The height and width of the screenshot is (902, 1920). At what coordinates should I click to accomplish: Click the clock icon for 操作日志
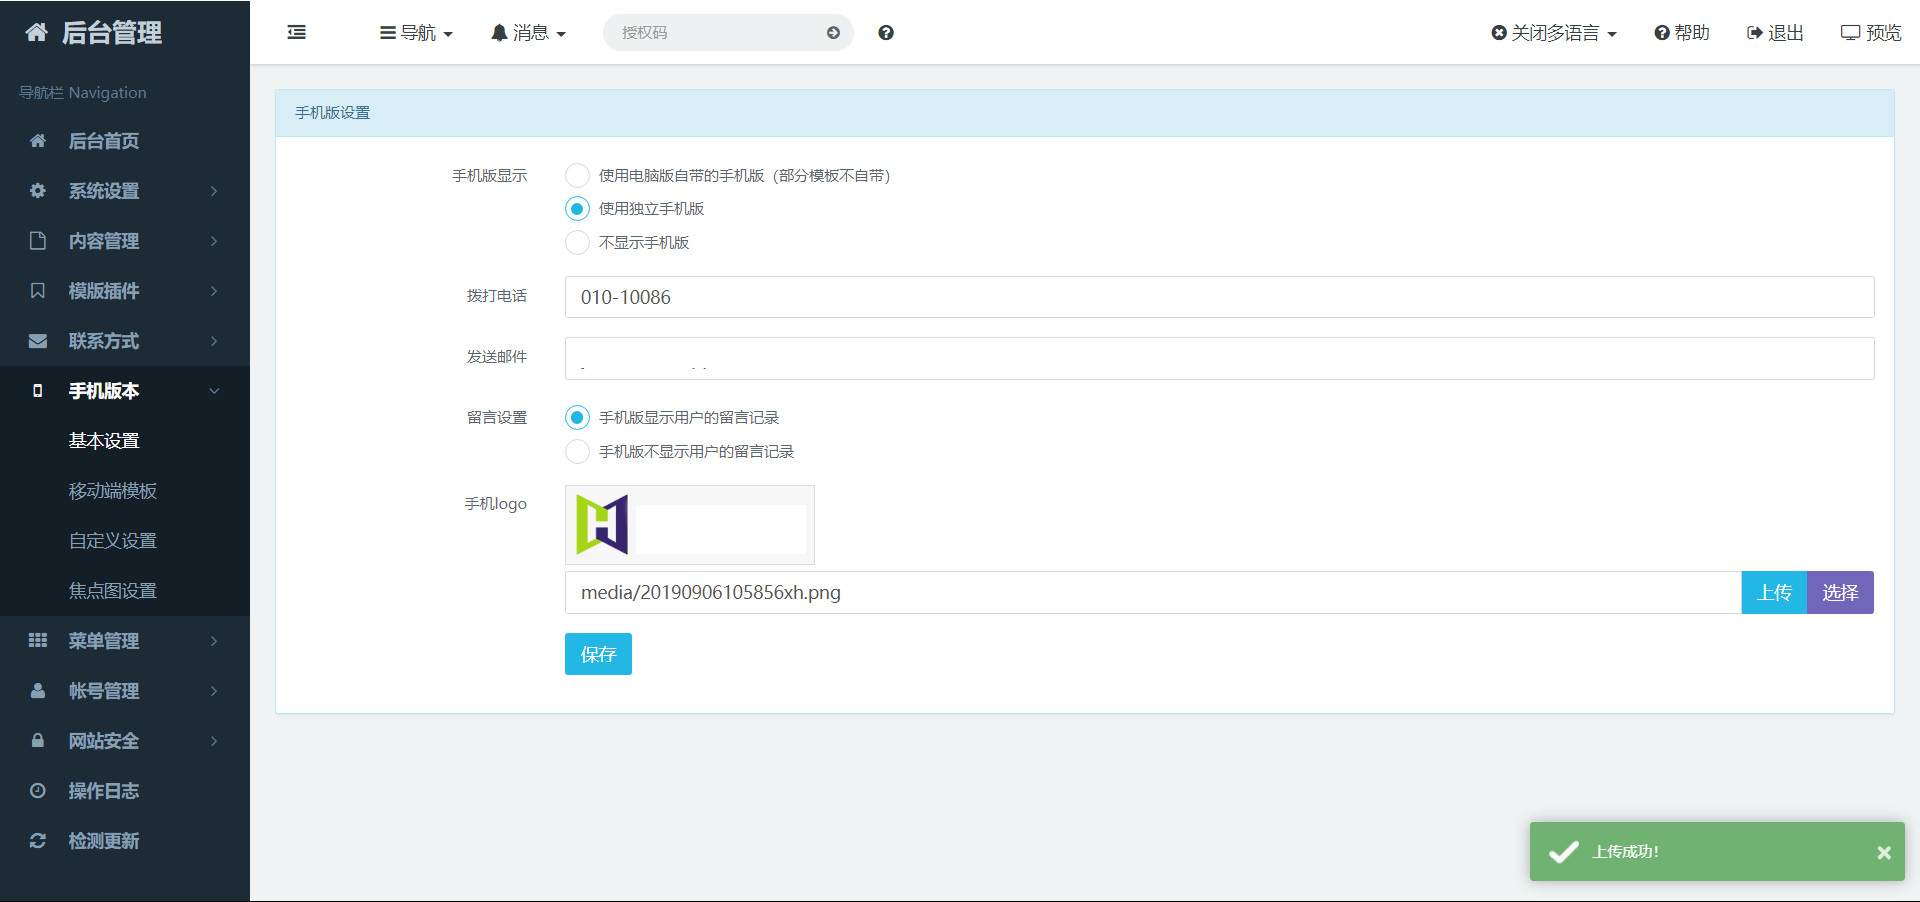(x=38, y=791)
